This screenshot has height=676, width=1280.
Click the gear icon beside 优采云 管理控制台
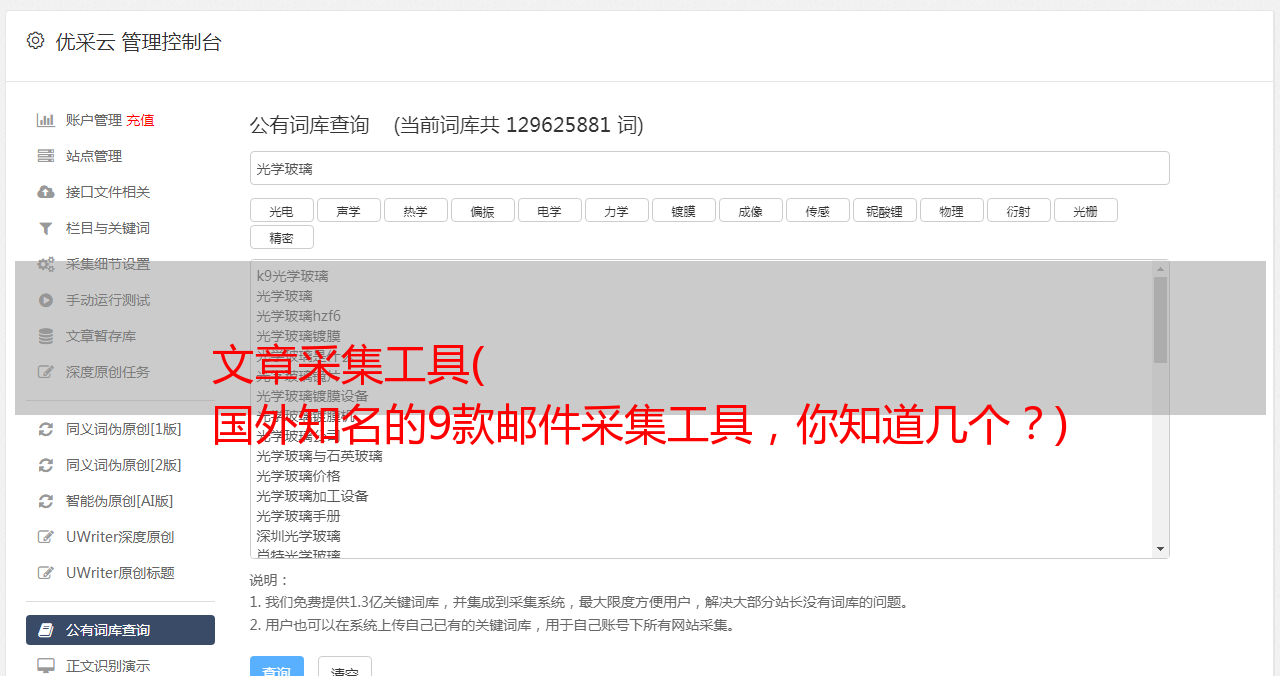point(35,41)
